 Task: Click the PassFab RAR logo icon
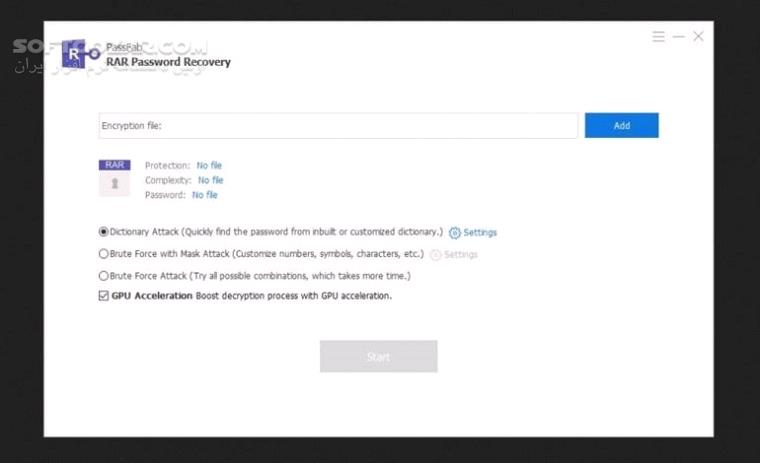[x=81, y=54]
